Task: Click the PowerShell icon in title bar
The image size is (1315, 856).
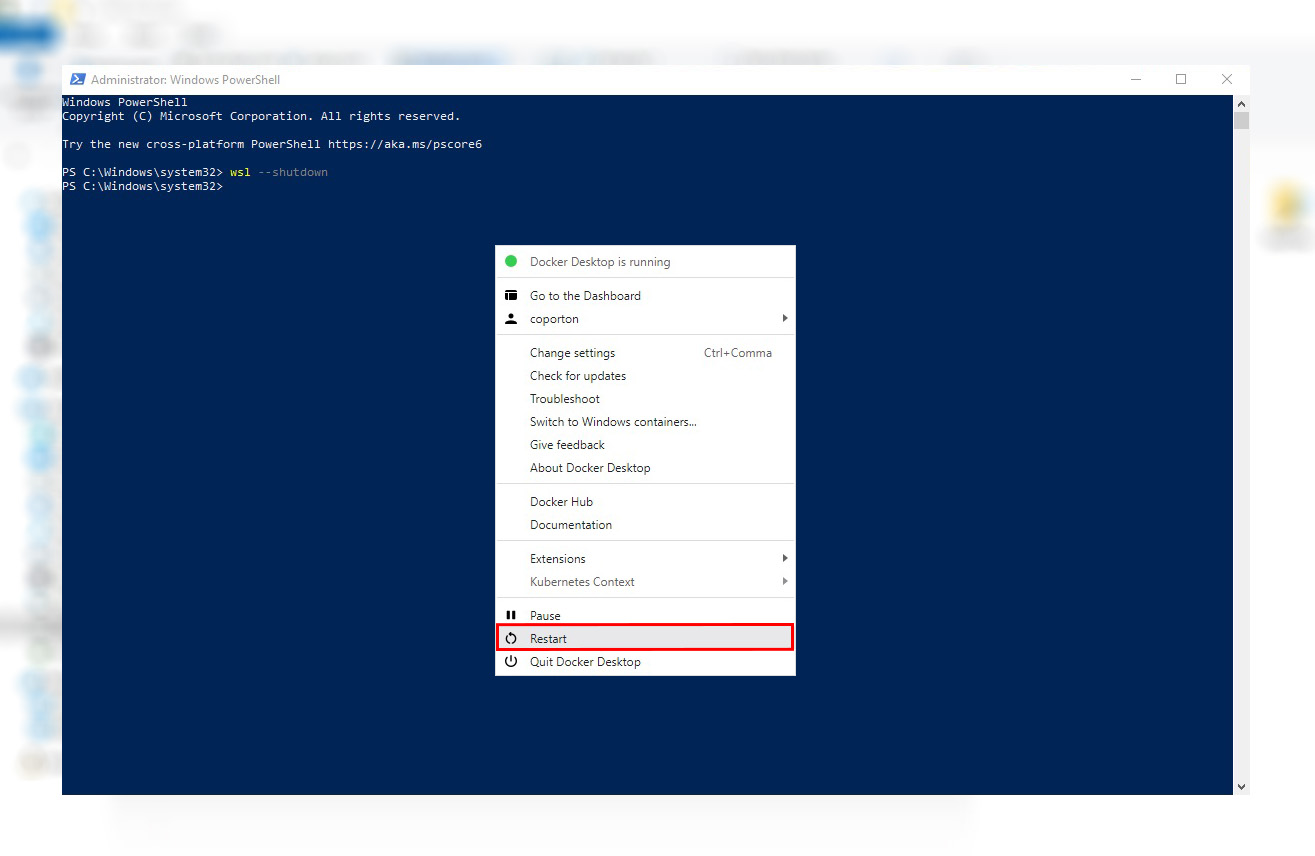Action: point(77,79)
